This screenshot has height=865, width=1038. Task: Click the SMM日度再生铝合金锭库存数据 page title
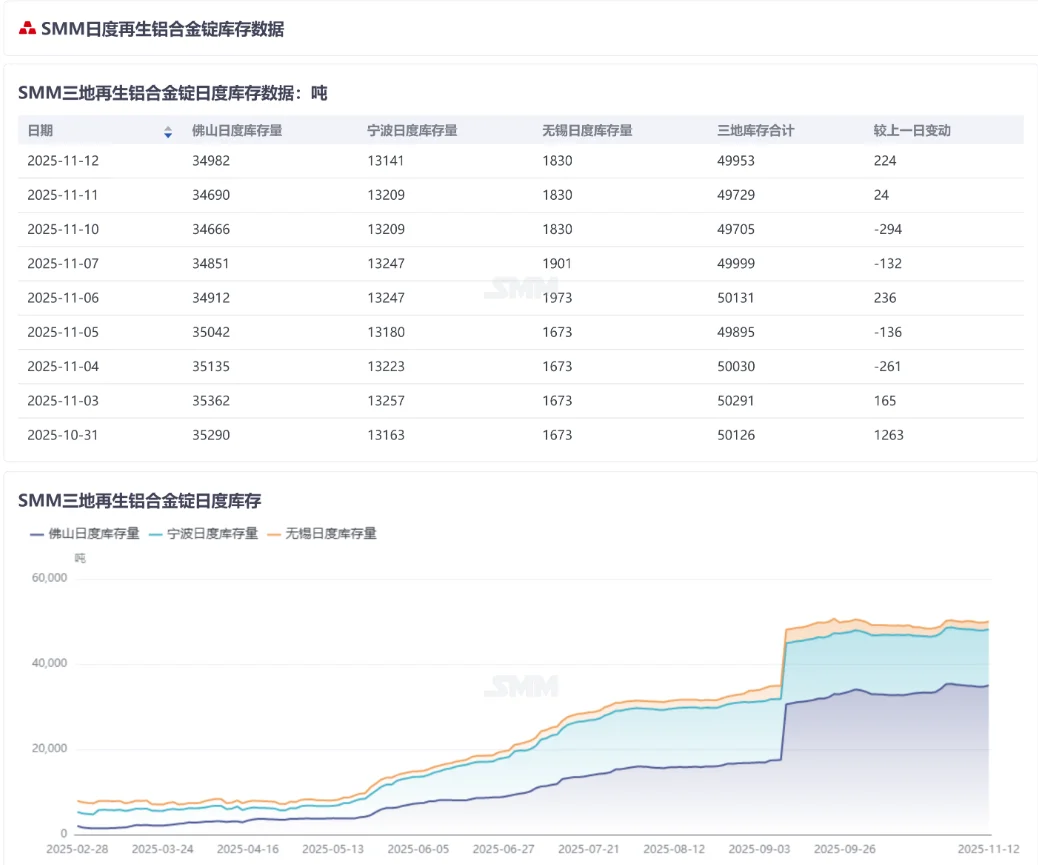[163, 29]
